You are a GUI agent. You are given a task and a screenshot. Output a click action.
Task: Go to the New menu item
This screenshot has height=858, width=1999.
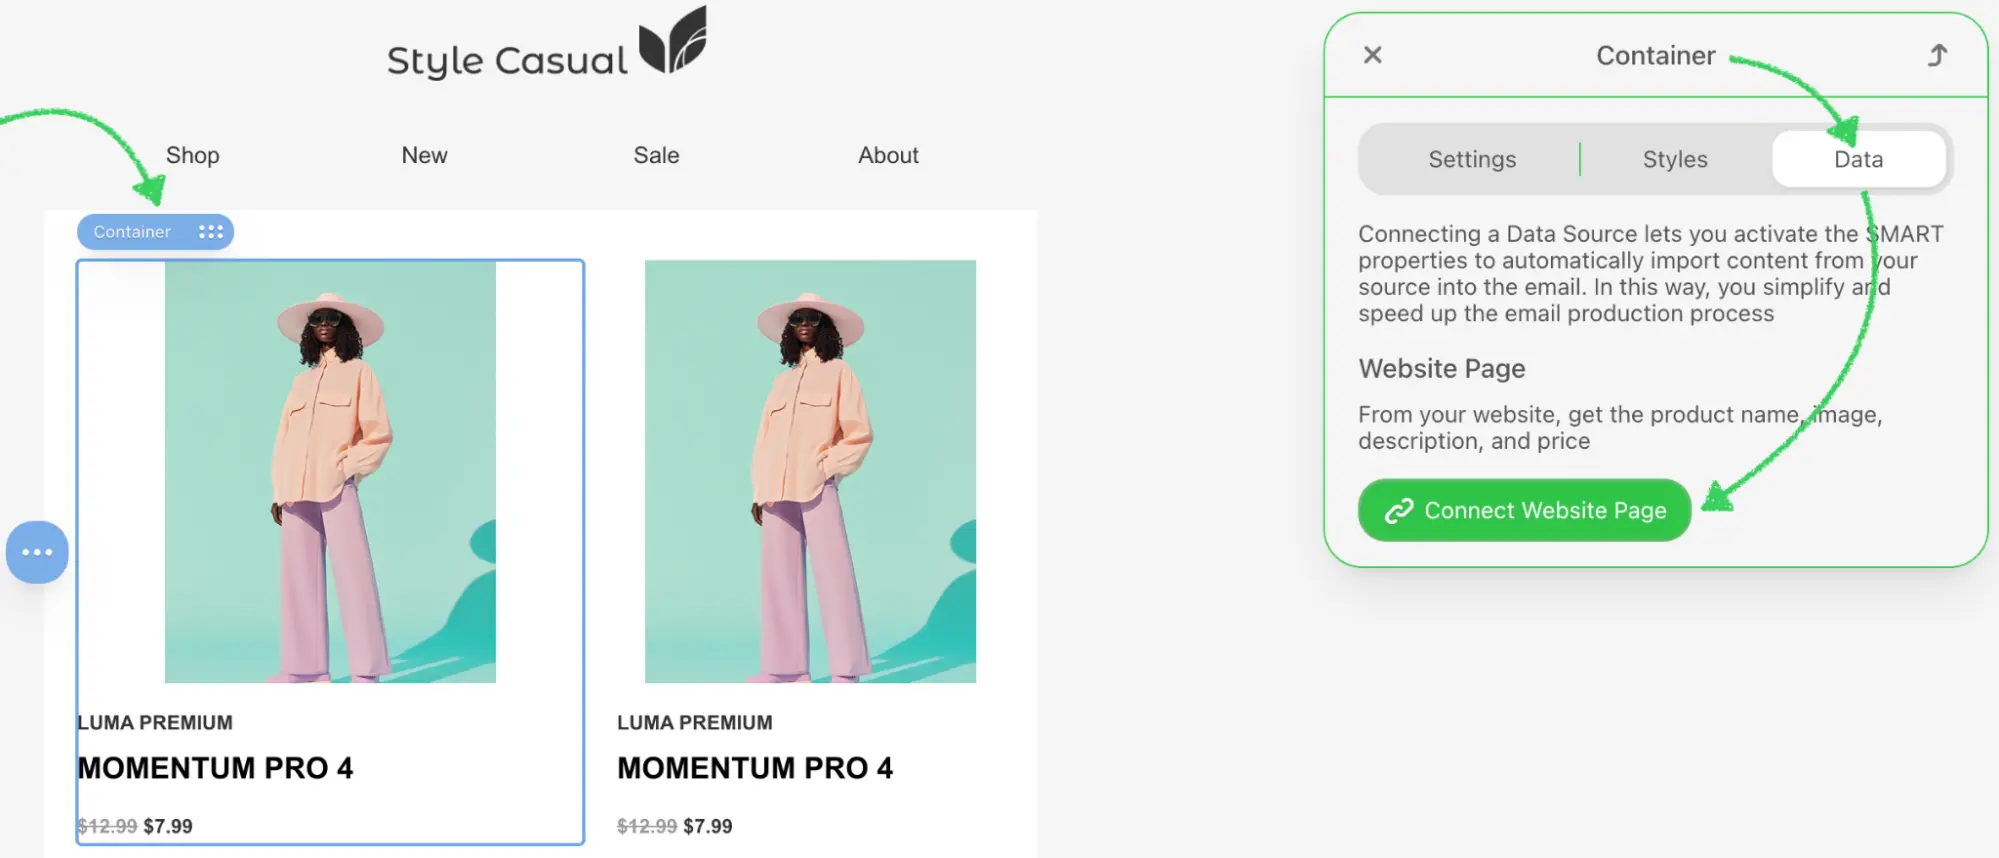(x=424, y=155)
